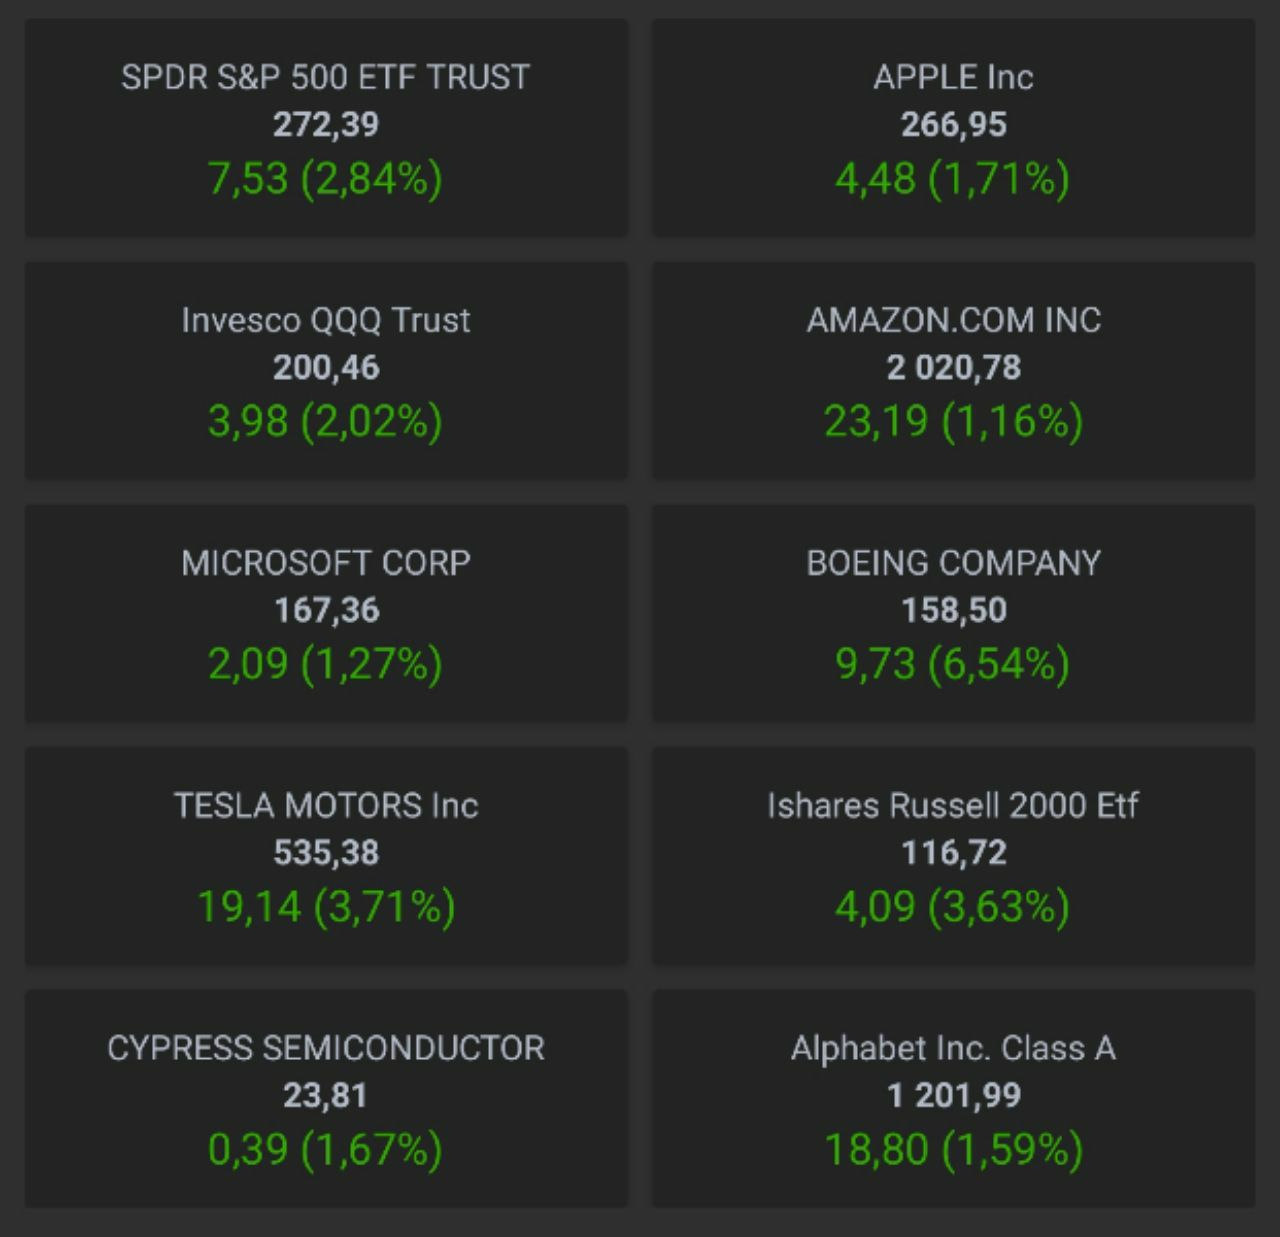
Task: Click SPDR's change 7,53 (2,84%)
Action: (326, 179)
